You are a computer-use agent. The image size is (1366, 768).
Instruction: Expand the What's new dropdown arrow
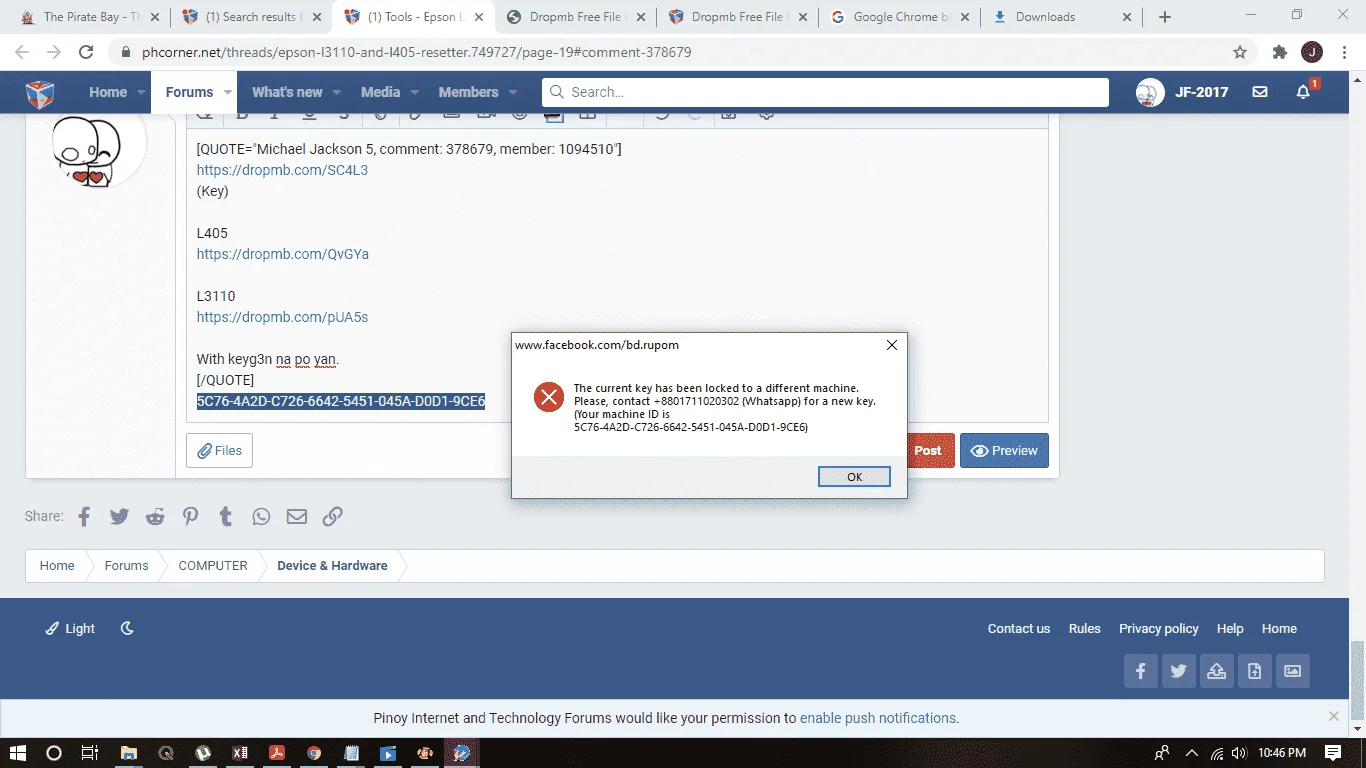(336, 92)
